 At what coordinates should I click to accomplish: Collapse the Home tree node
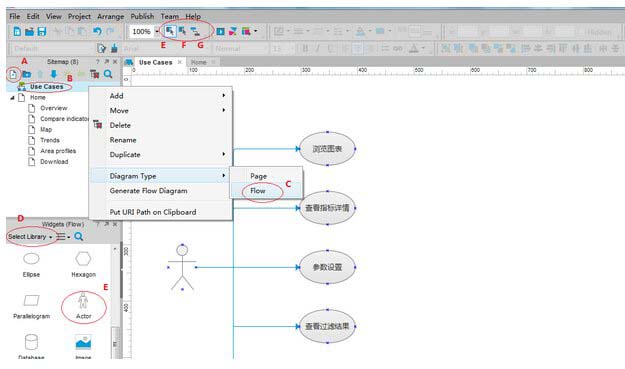(12, 97)
